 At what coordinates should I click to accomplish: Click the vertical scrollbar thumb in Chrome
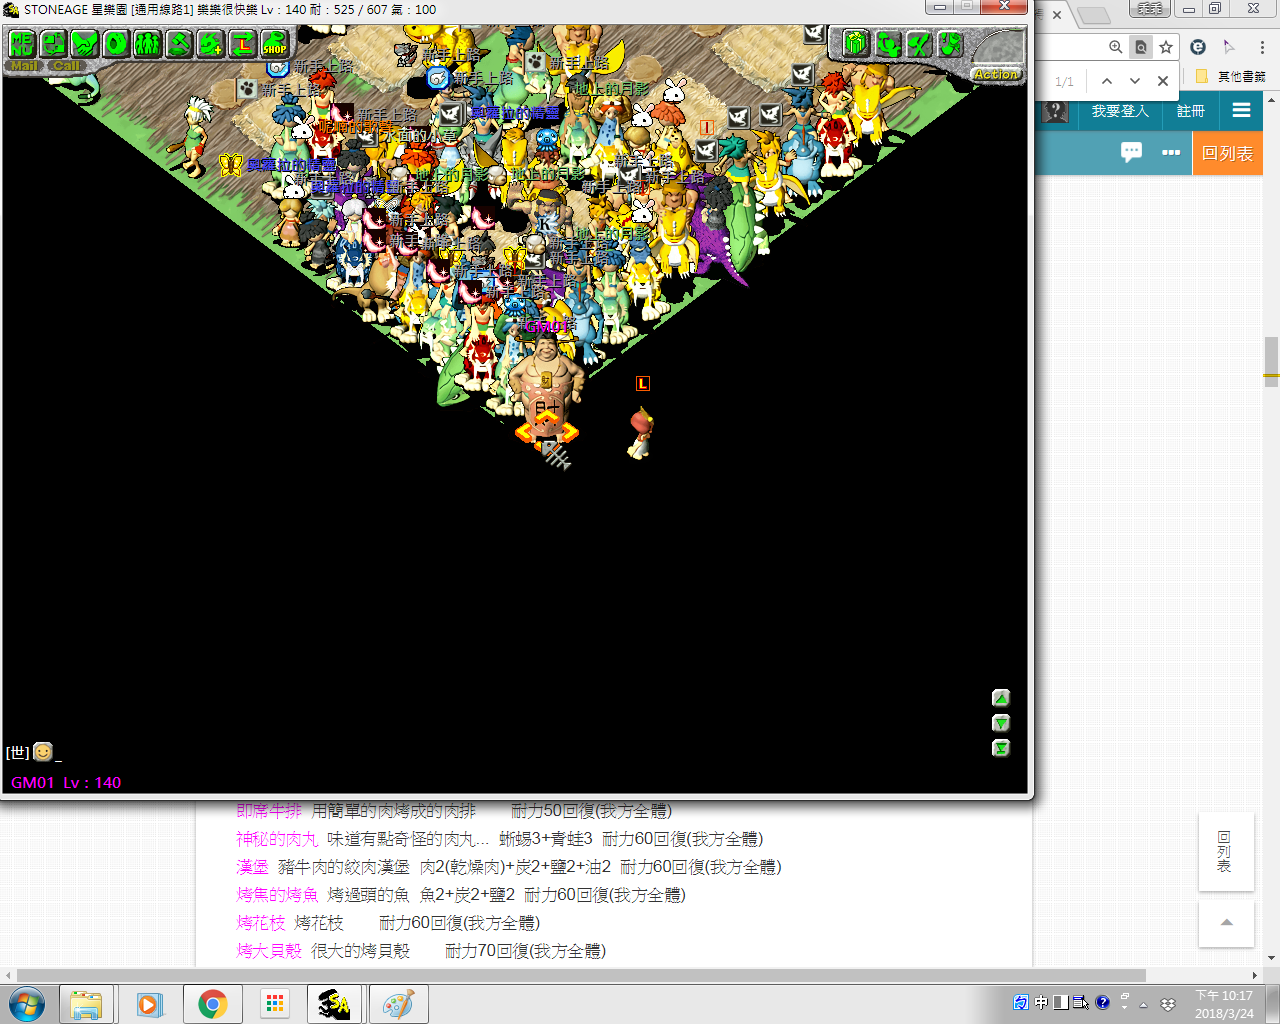pos(1271,361)
